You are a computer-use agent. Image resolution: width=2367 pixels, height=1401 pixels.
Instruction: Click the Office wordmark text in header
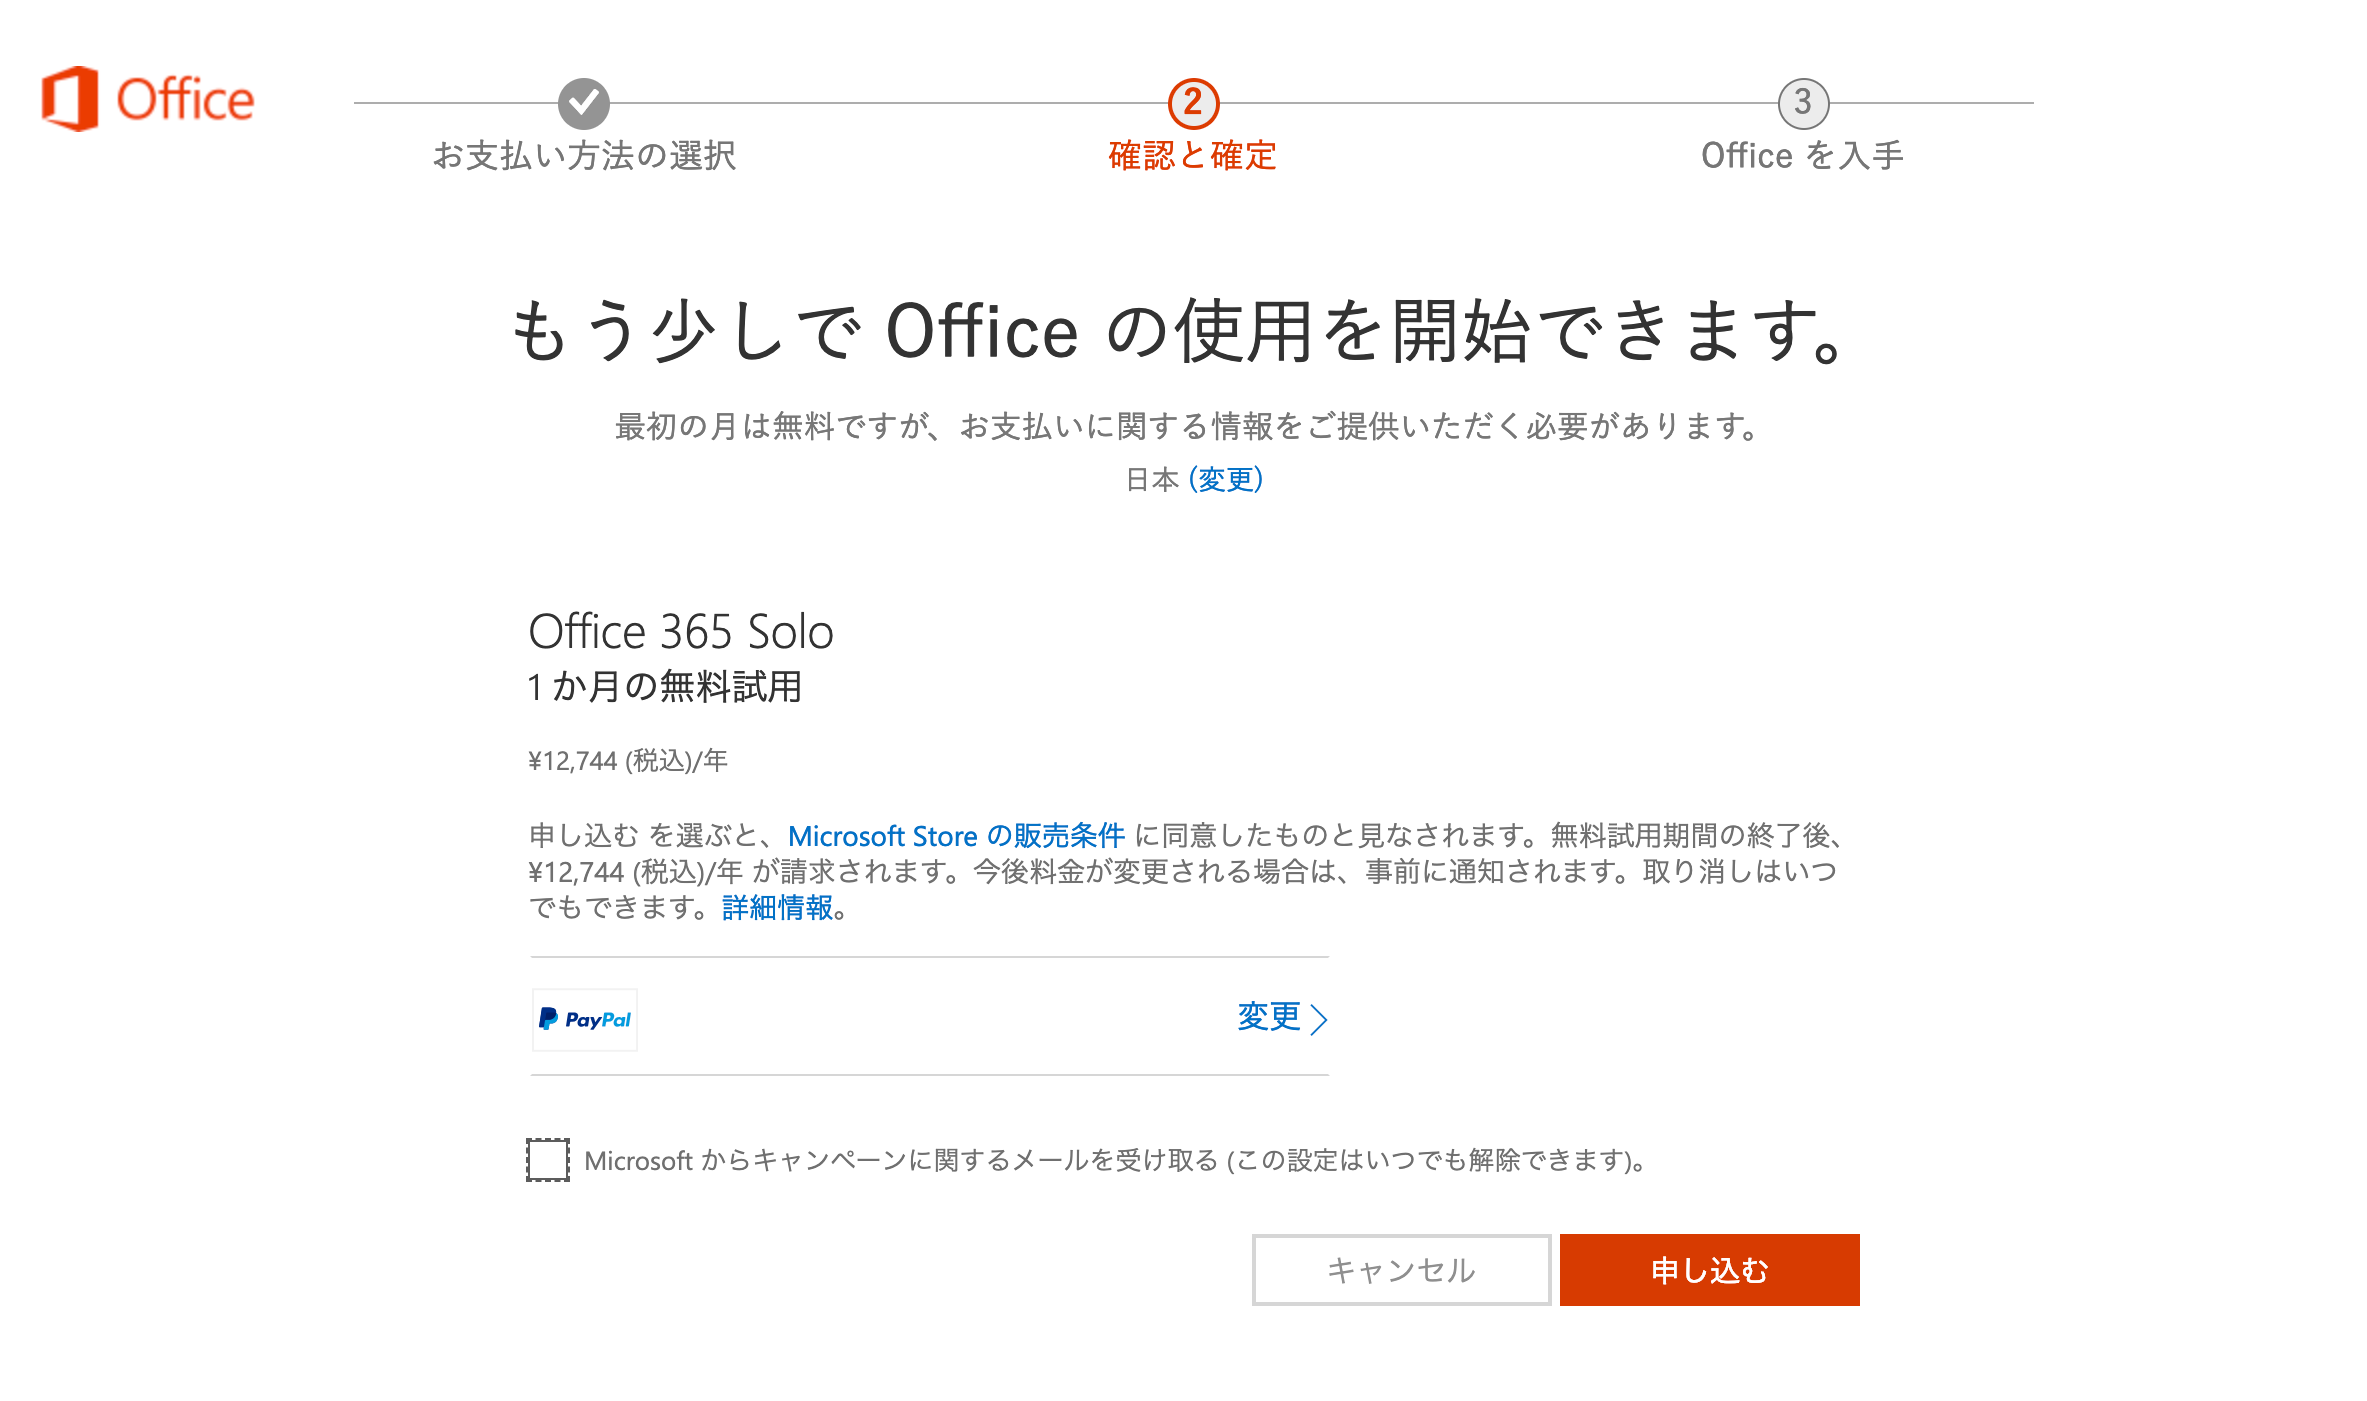point(185,100)
